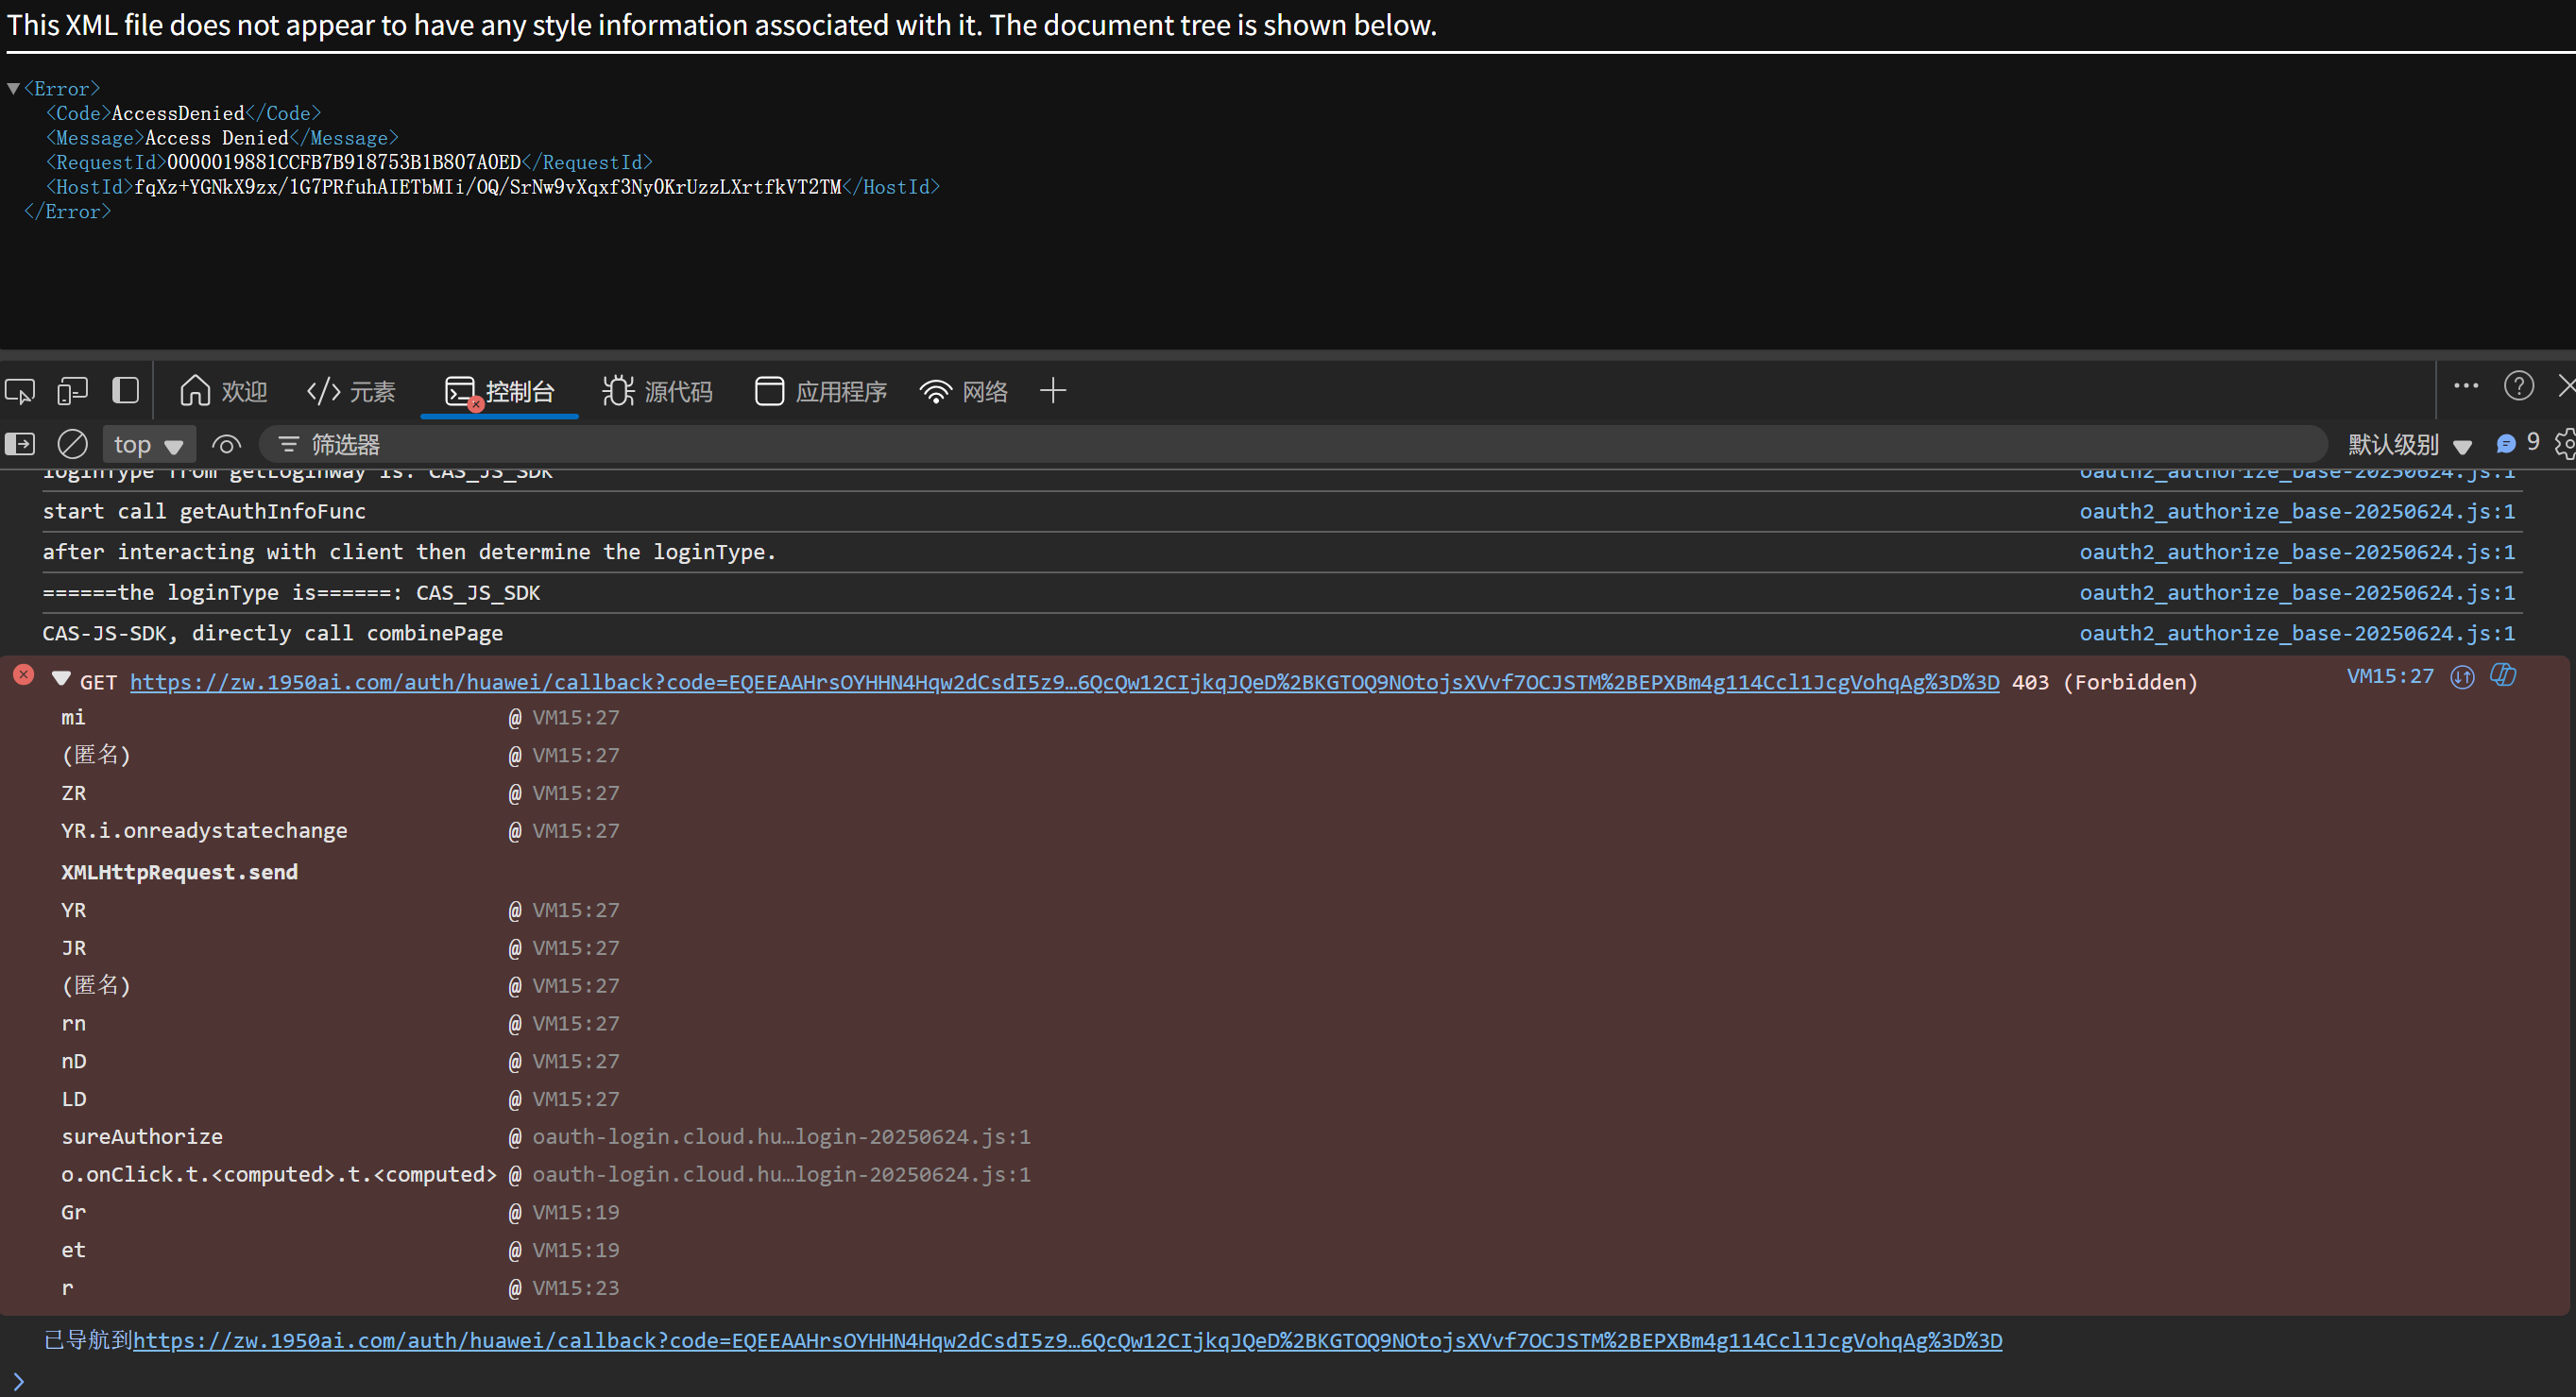Open VM15:27 link for LD frame
This screenshot has width=2576, height=1397.
pyautogui.click(x=575, y=1099)
